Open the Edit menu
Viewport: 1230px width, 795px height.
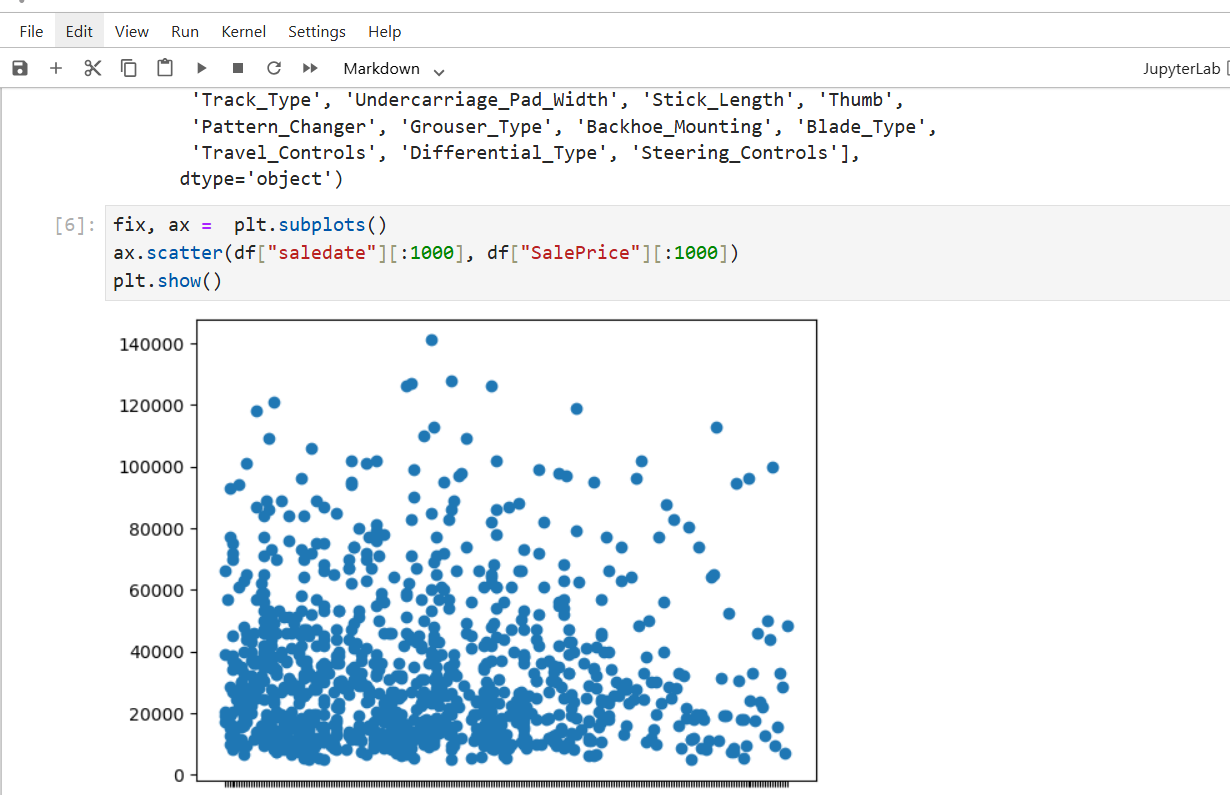pos(79,31)
